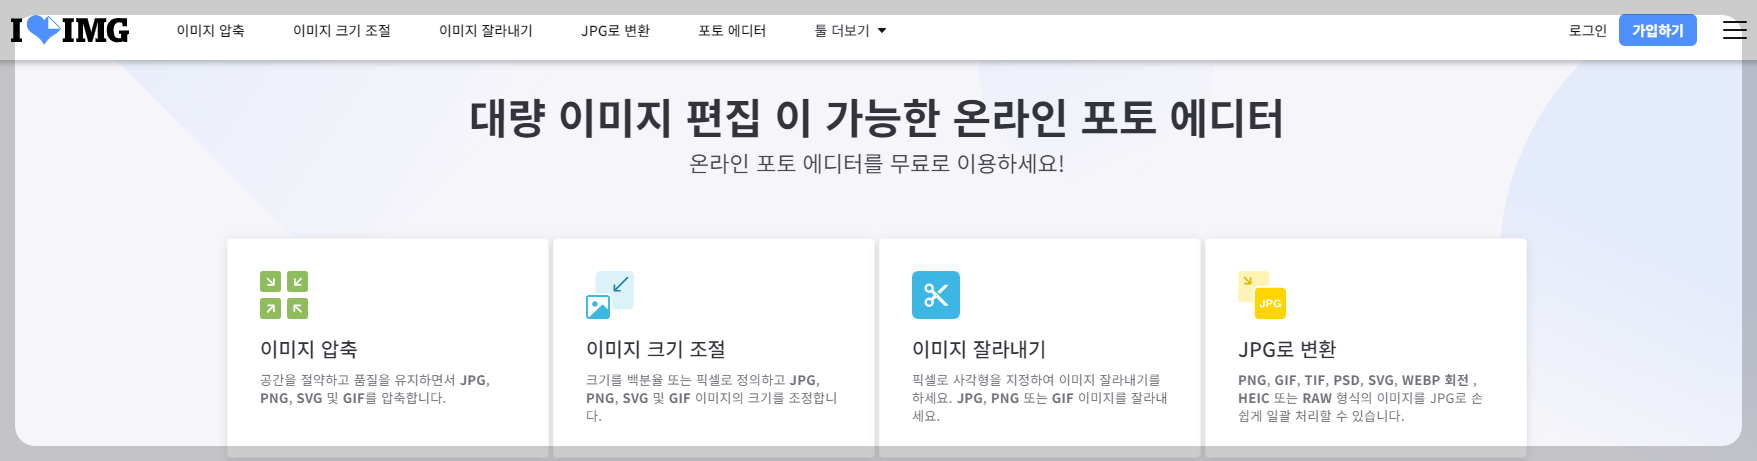Open 포토 에디터 in top navigation

pyautogui.click(x=732, y=31)
